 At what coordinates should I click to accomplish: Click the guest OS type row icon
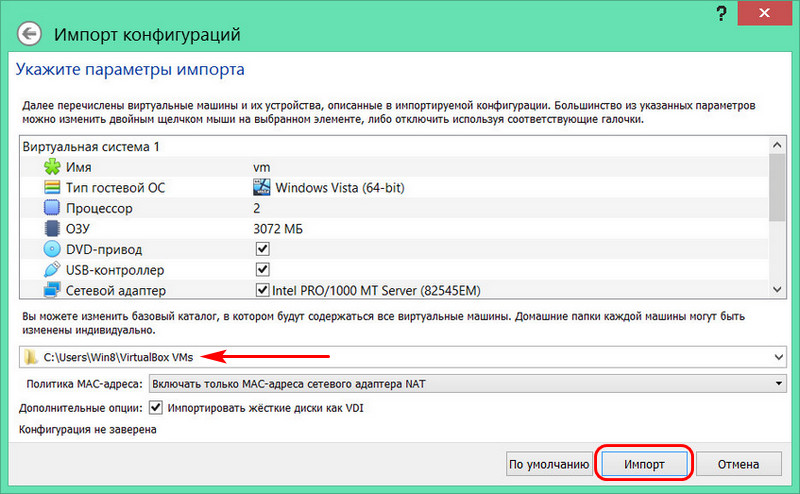coord(52,187)
